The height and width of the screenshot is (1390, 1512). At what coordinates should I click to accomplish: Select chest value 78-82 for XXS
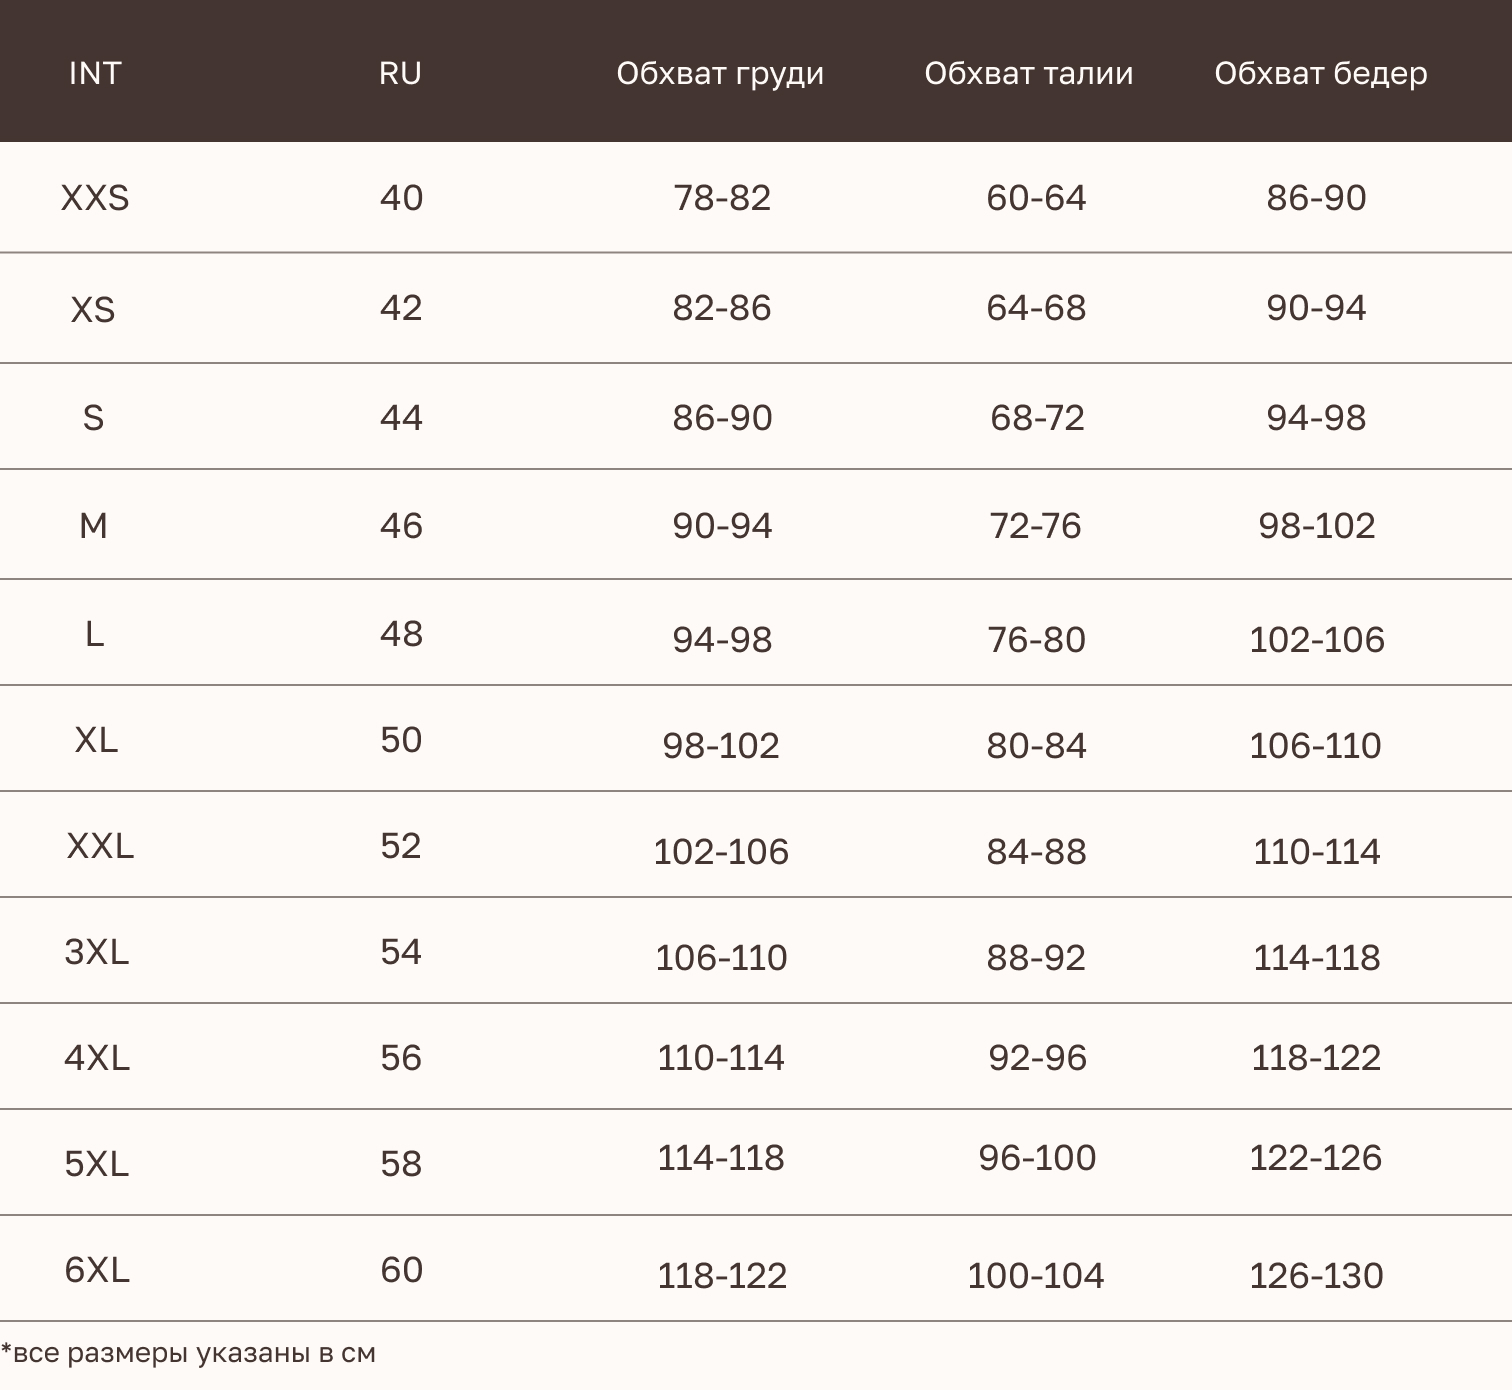coord(722,198)
